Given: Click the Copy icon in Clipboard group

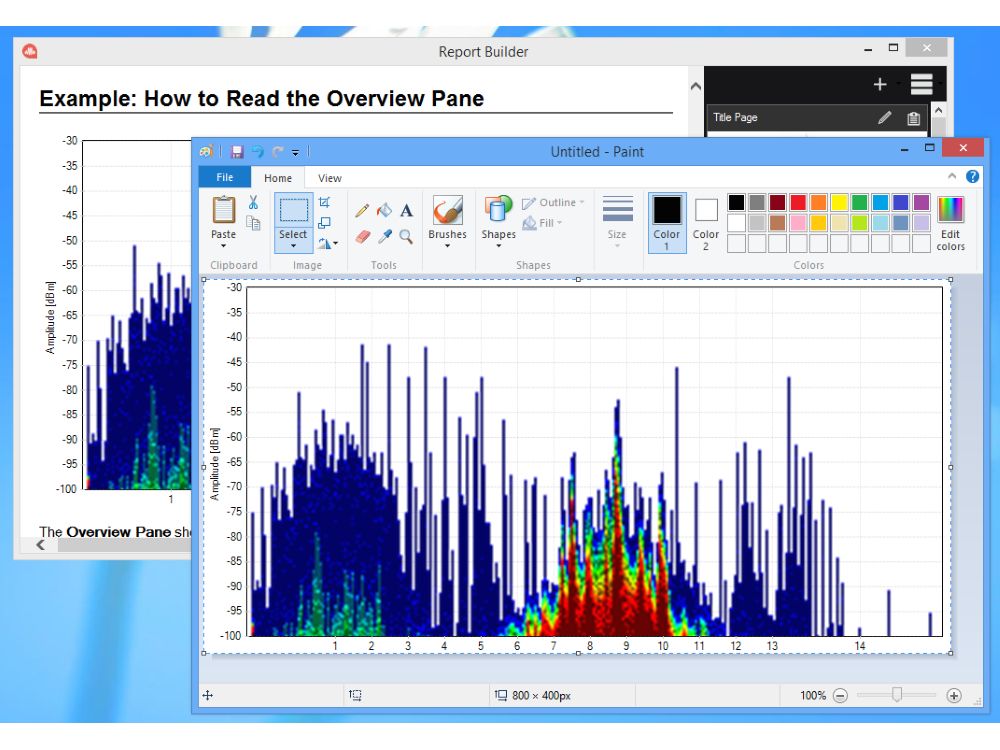Looking at the screenshot, I should [253, 223].
